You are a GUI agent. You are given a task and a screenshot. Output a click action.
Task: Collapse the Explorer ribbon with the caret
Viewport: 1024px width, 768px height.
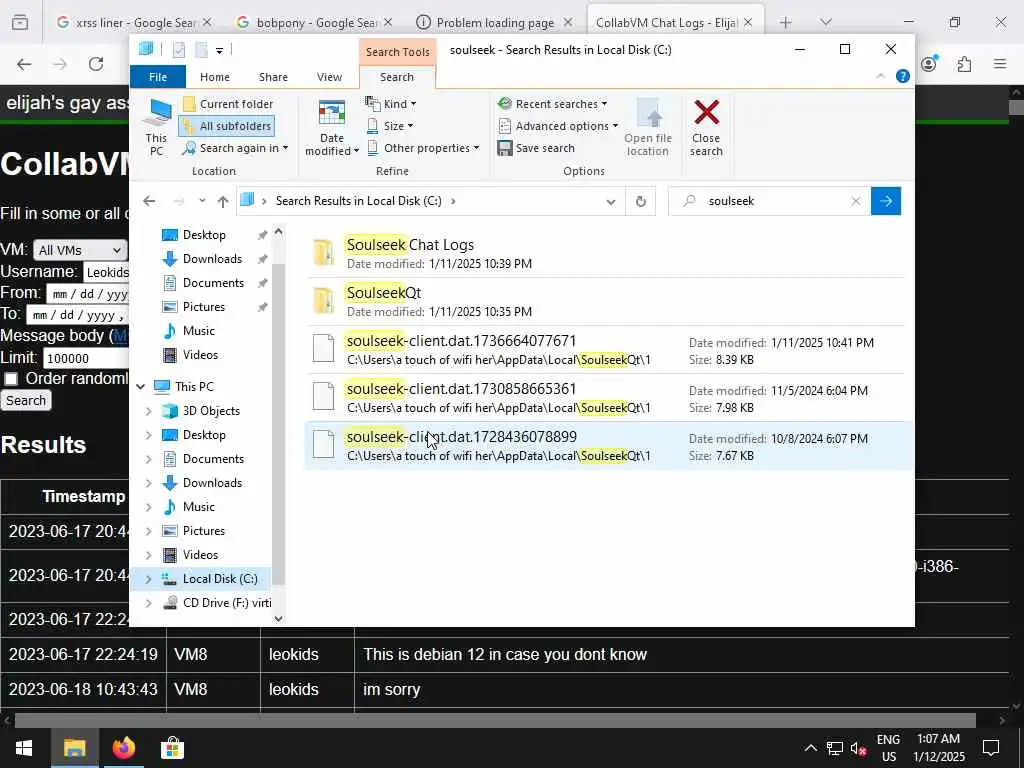(x=880, y=76)
